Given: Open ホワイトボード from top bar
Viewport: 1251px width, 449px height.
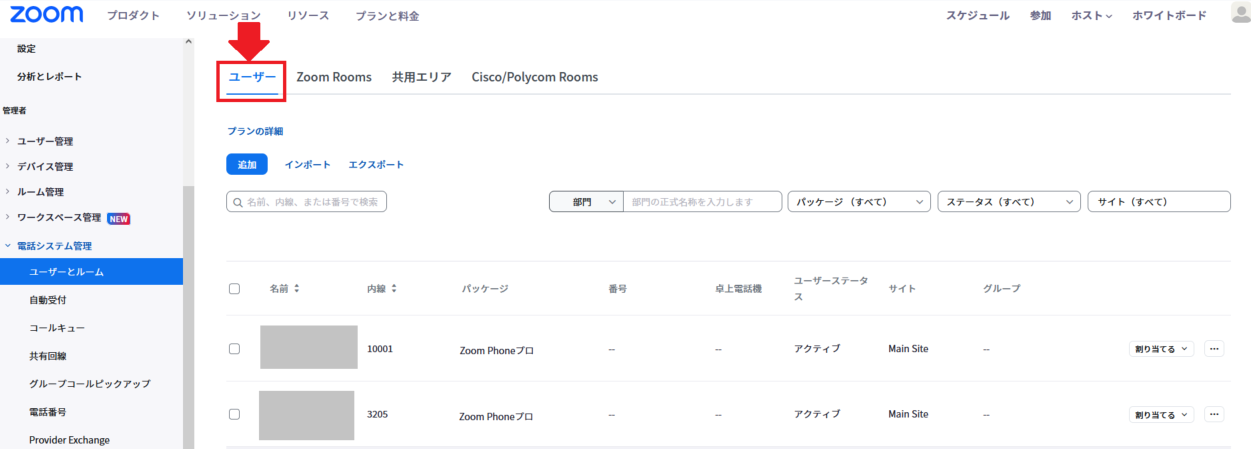Looking at the screenshot, I should coord(1170,16).
